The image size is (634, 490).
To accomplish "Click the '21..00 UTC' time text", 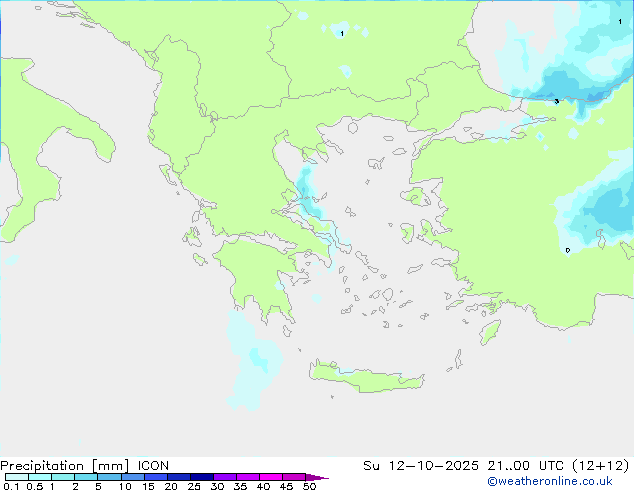I will (525, 466).
